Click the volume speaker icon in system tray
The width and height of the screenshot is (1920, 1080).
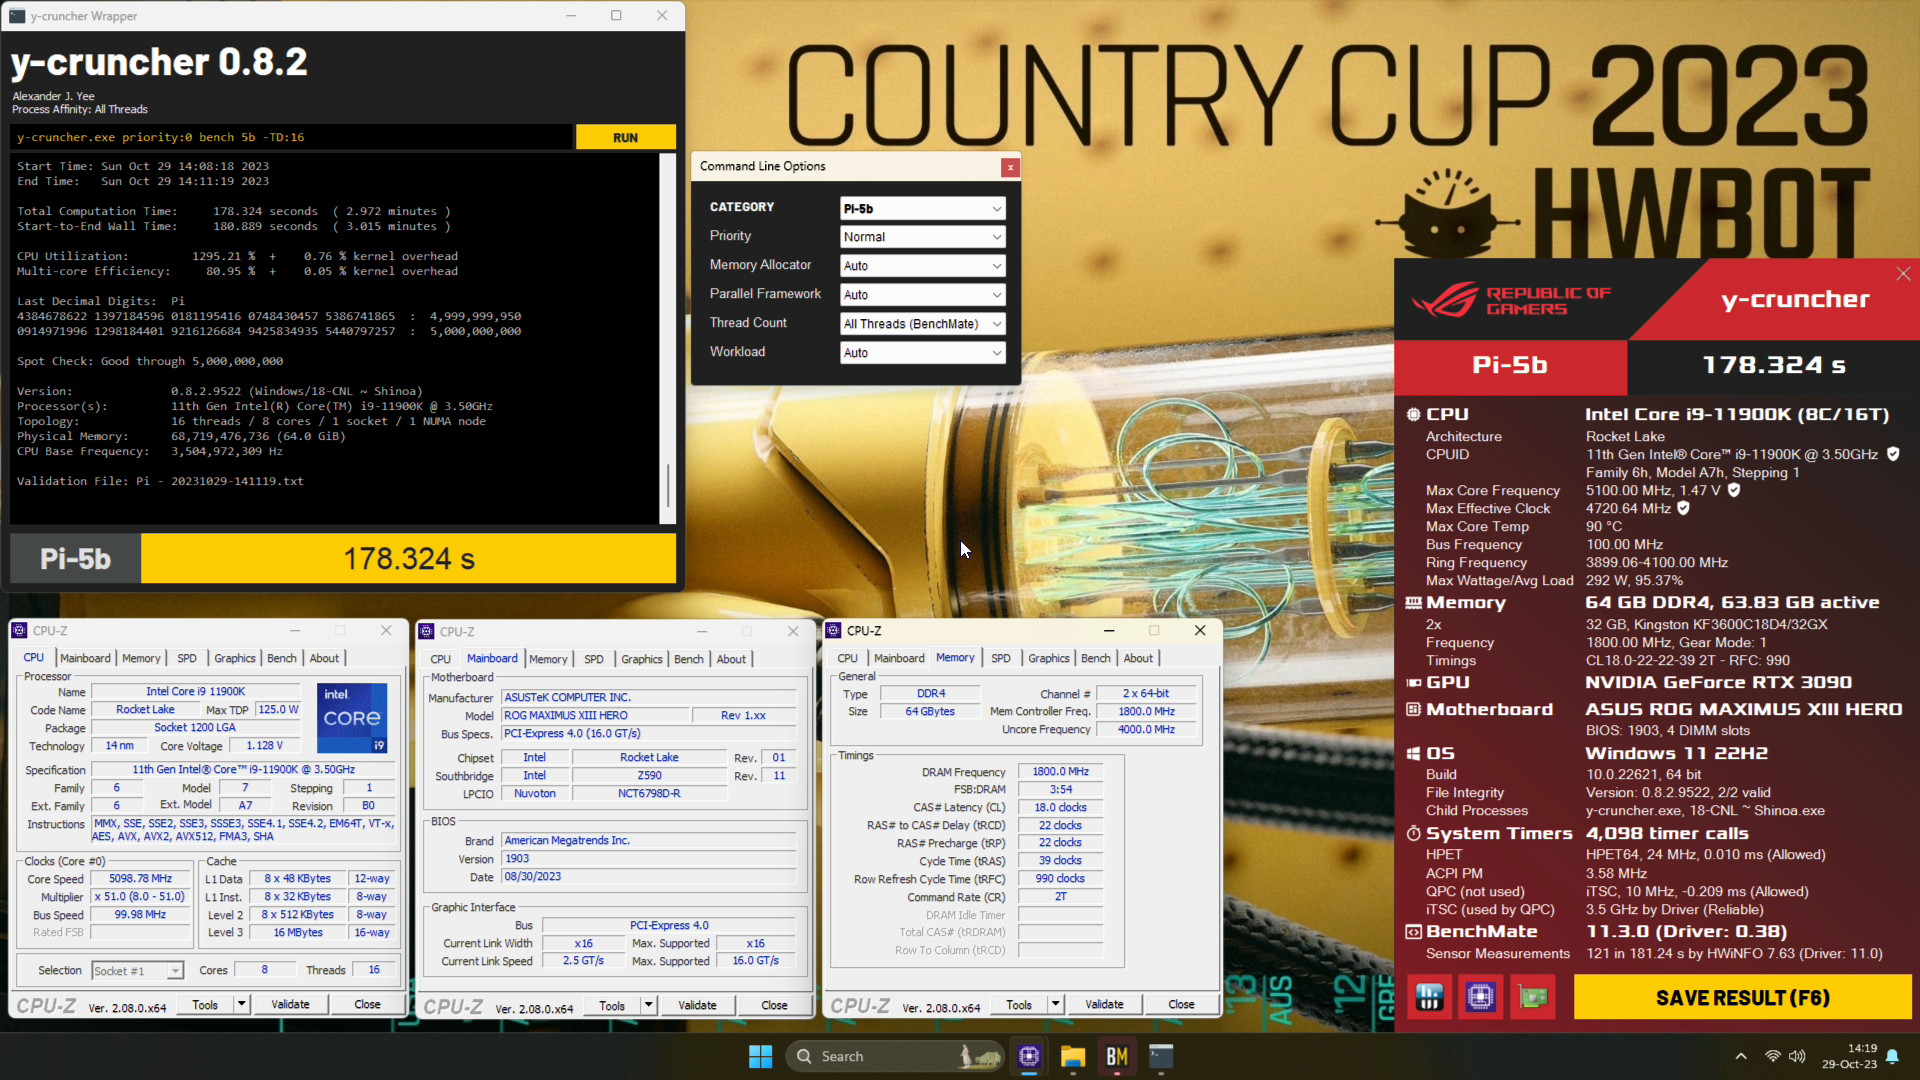click(1797, 1056)
